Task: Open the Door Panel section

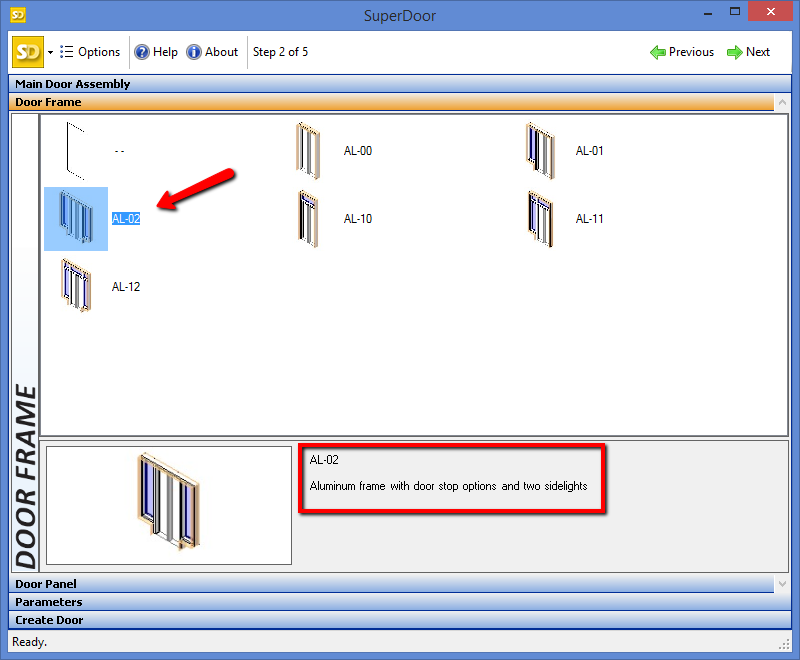Action: [391, 583]
